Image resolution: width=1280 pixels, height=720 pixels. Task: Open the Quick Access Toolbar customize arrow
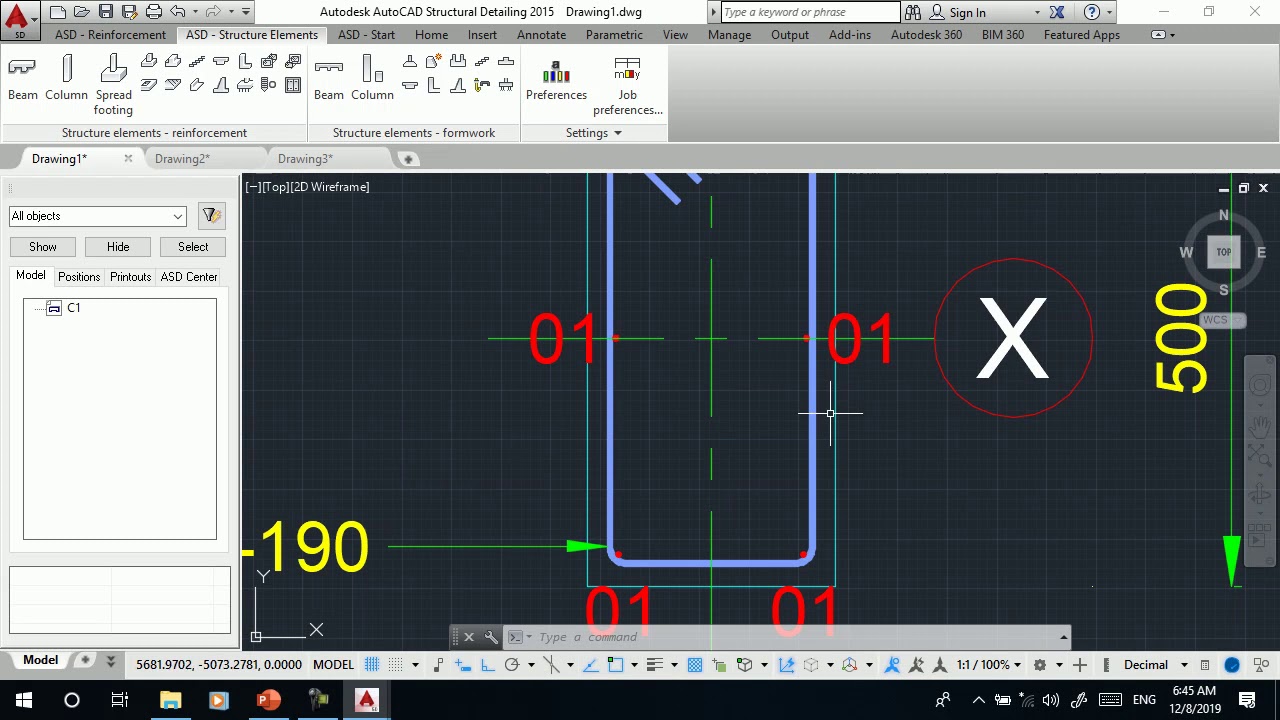pyautogui.click(x=246, y=12)
